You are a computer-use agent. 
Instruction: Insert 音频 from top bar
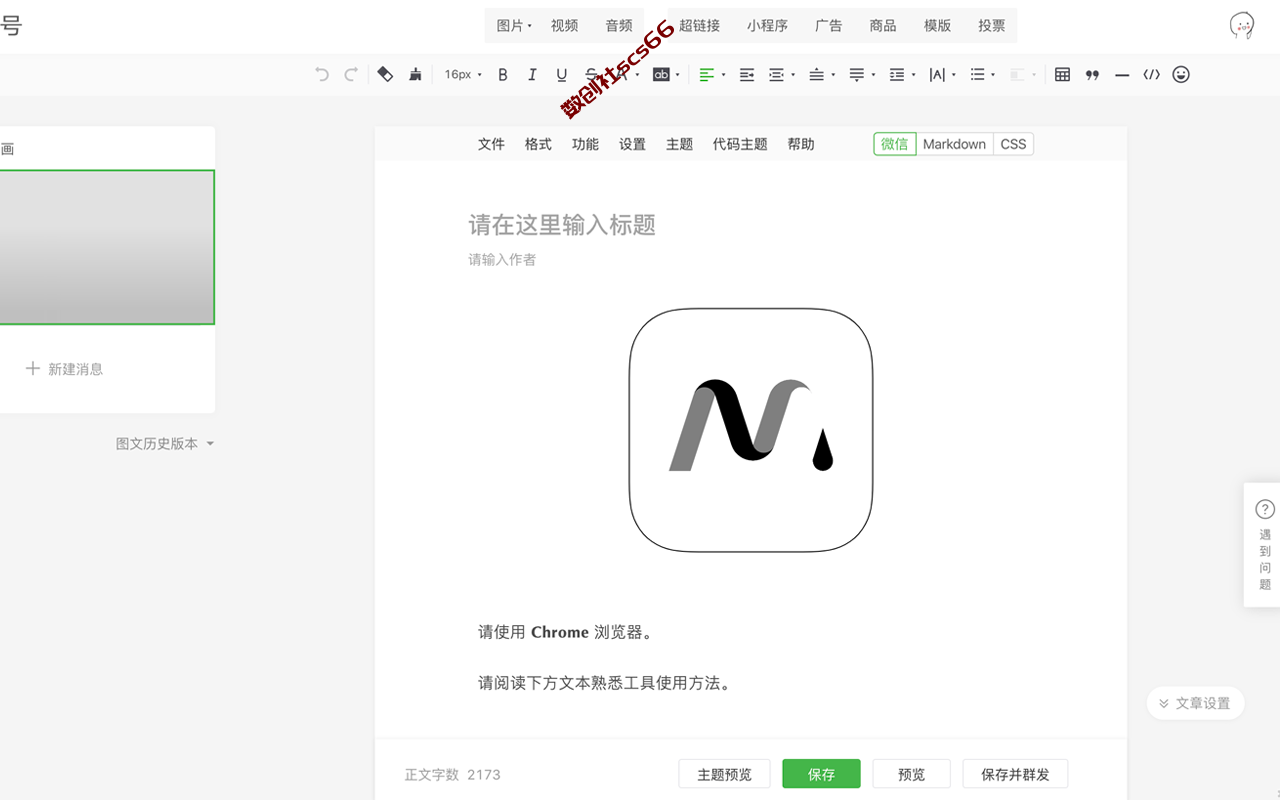(619, 26)
